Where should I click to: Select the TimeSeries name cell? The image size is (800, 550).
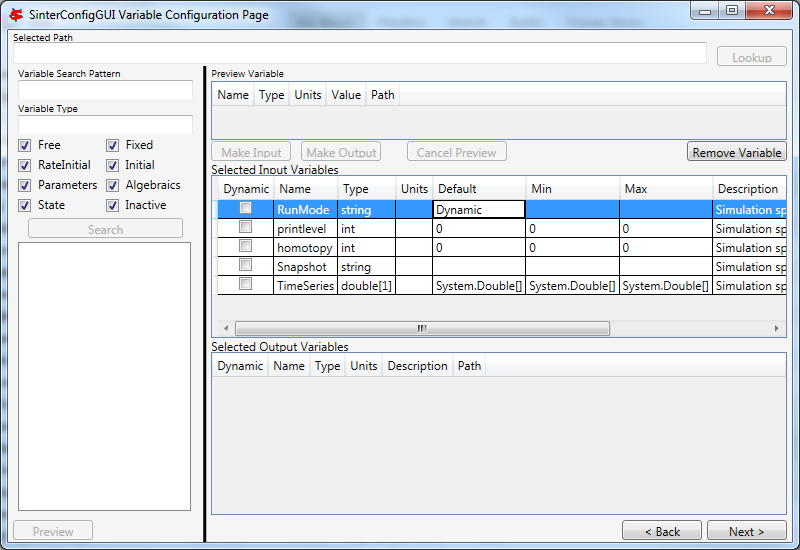pos(305,286)
